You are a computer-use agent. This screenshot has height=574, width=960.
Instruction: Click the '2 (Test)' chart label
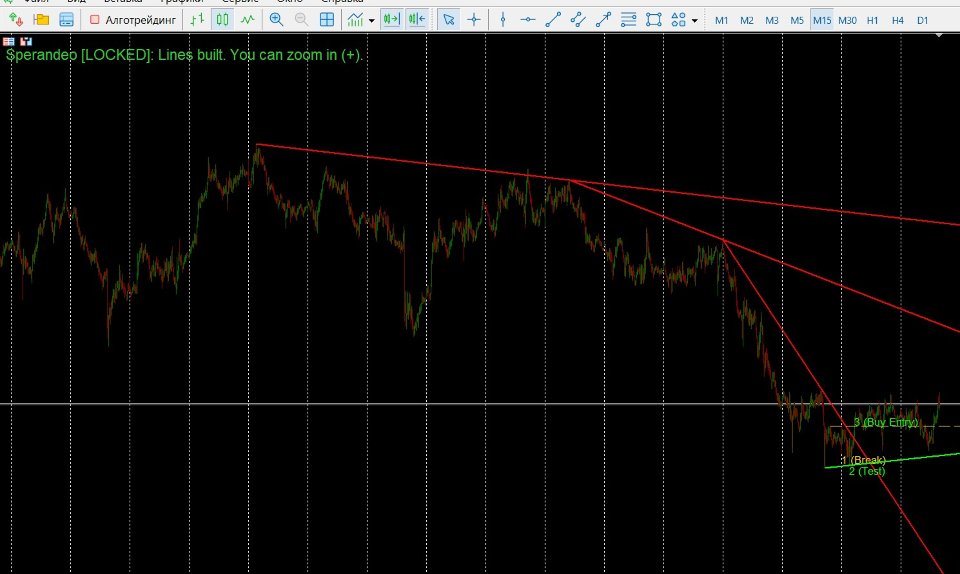pyautogui.click(x=867, y=471)
